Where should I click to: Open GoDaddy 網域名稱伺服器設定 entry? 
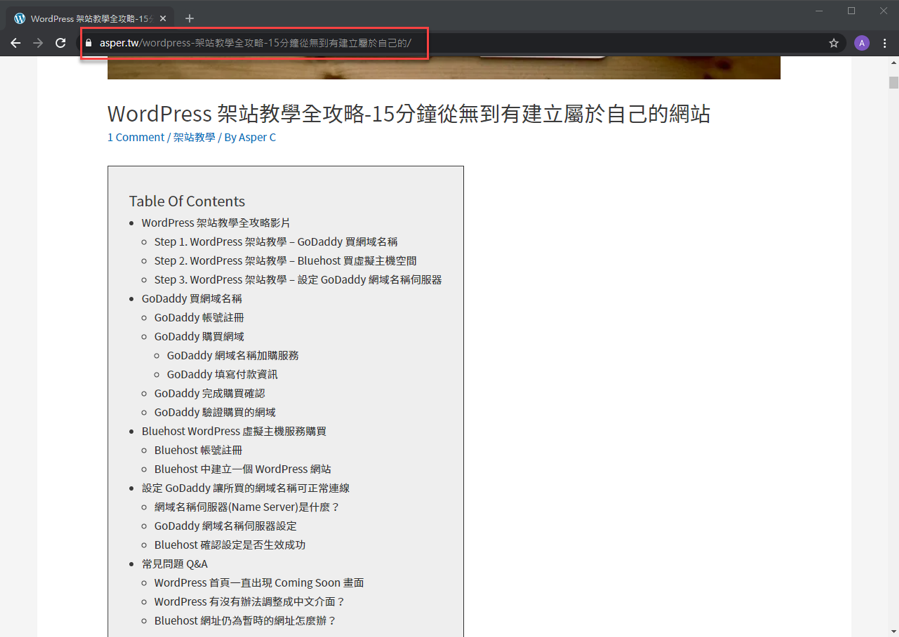pos(225,526)
